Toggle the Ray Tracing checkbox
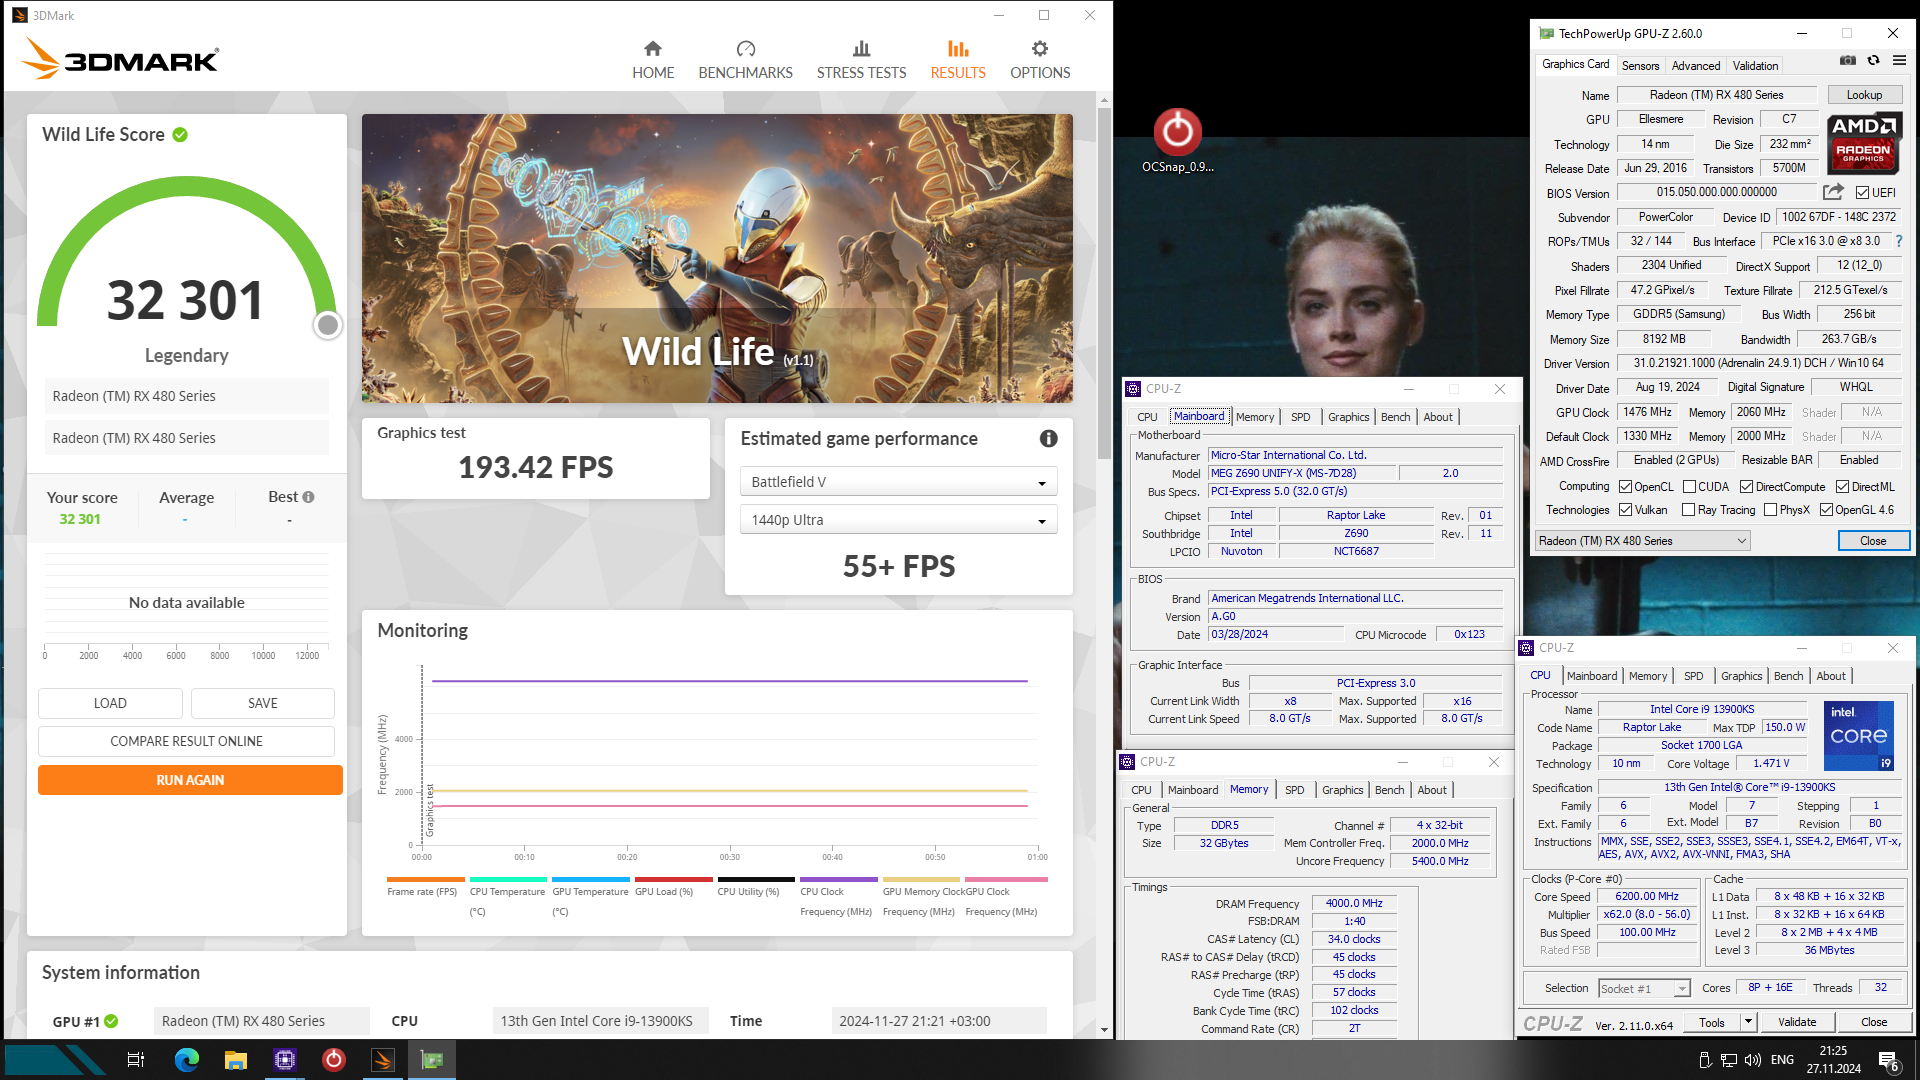The width and height of the screenshot is (1920, 1080). (1689, 510)
